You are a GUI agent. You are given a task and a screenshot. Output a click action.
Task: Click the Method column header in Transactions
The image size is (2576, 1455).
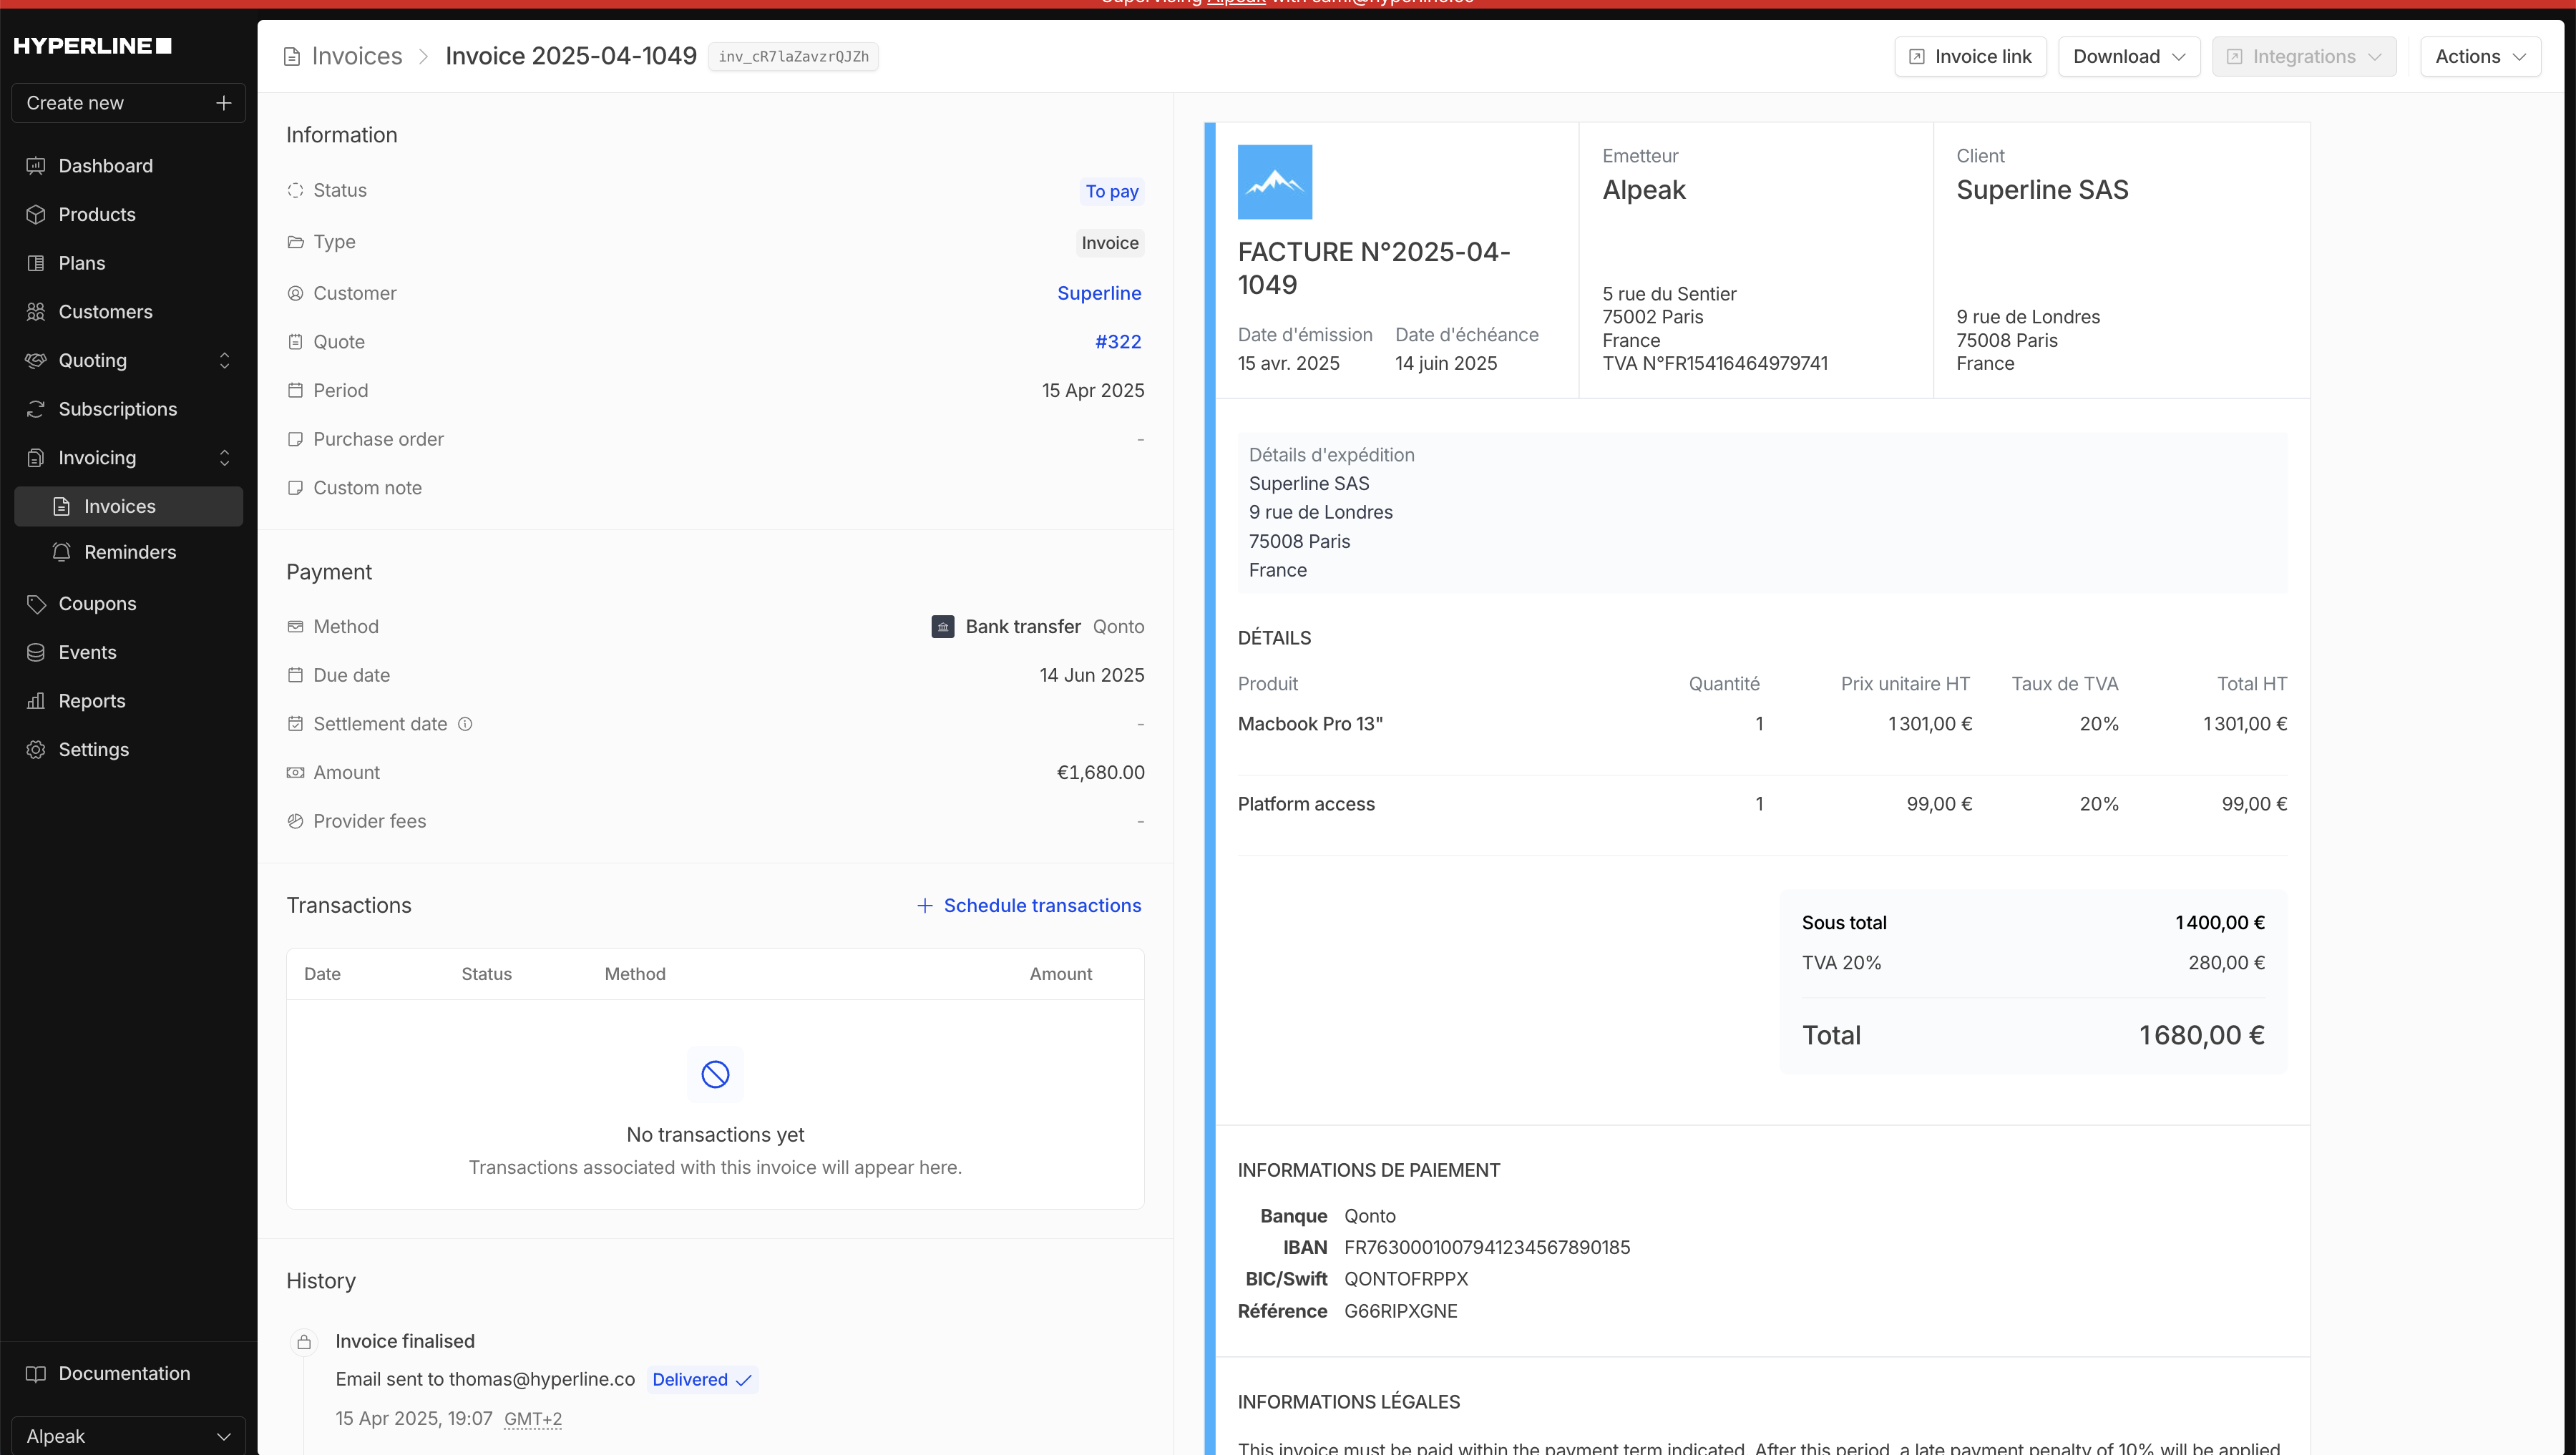click(x=635, y=974)
